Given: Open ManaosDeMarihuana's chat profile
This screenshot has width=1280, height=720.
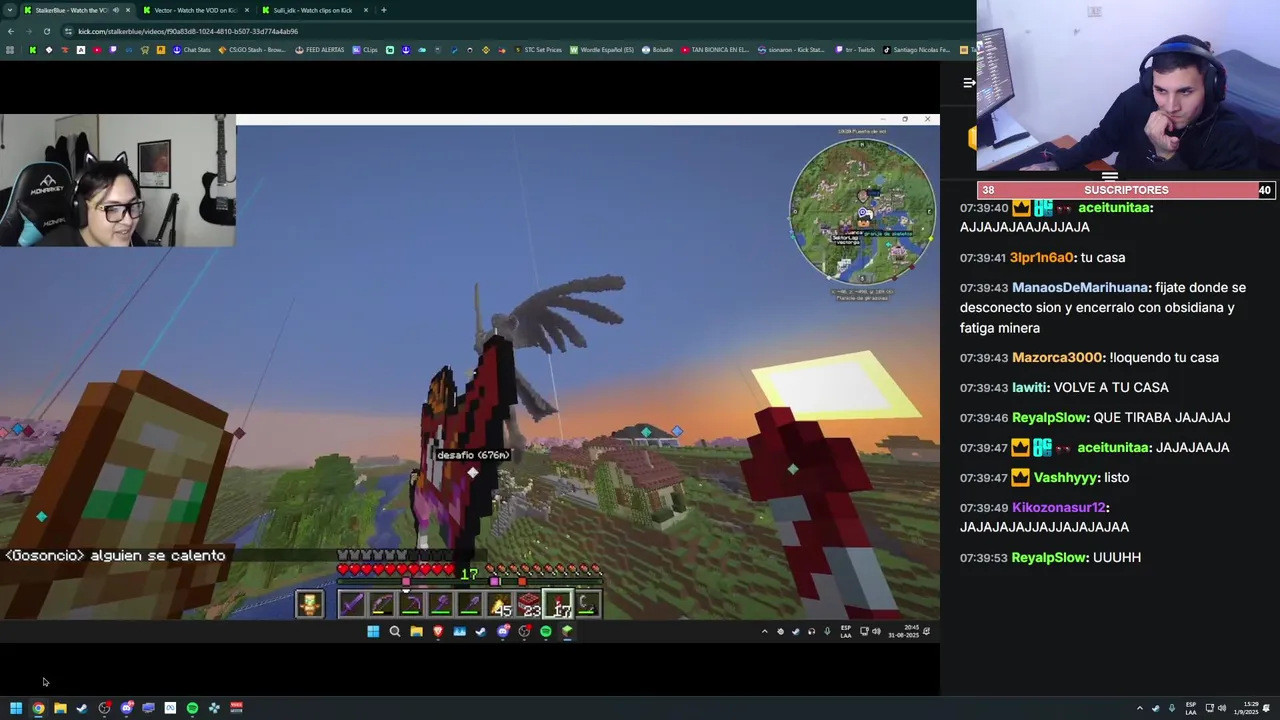Looking at the screenshot, I should pyautogui.click(x=1079, y=288).
